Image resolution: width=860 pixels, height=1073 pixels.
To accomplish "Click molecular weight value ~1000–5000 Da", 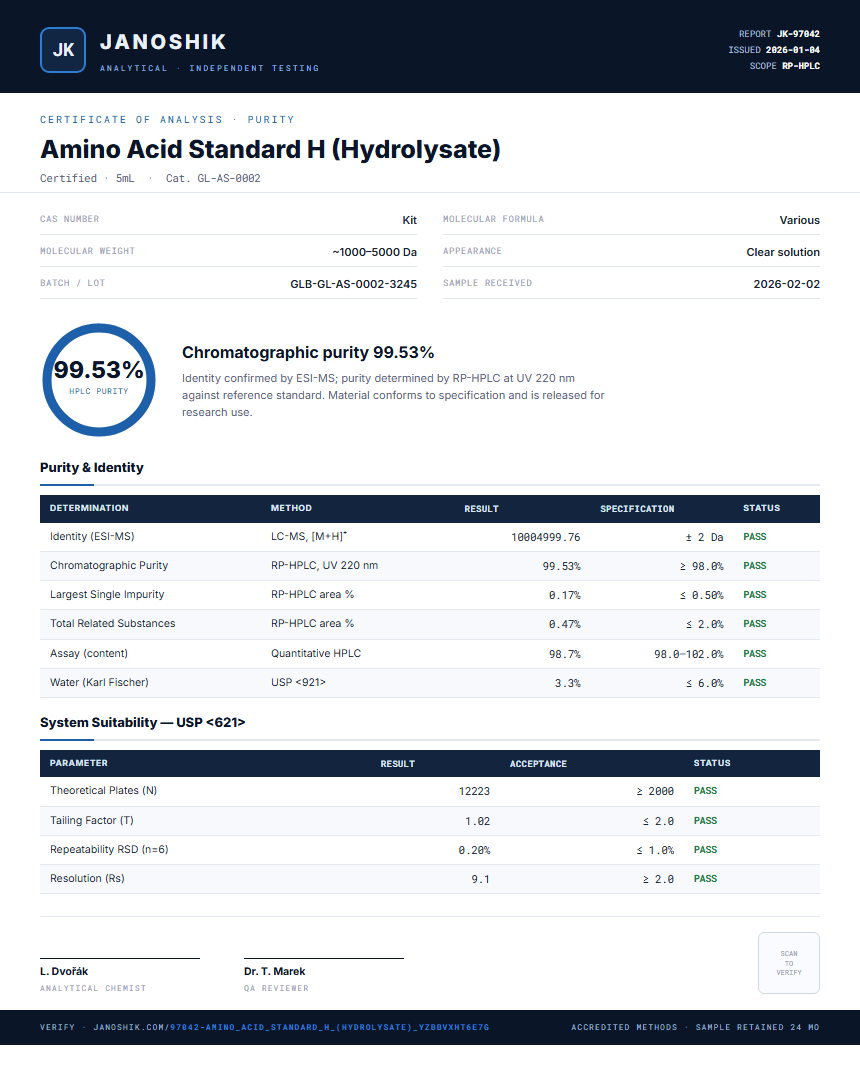I will click(x=374, y=252).
